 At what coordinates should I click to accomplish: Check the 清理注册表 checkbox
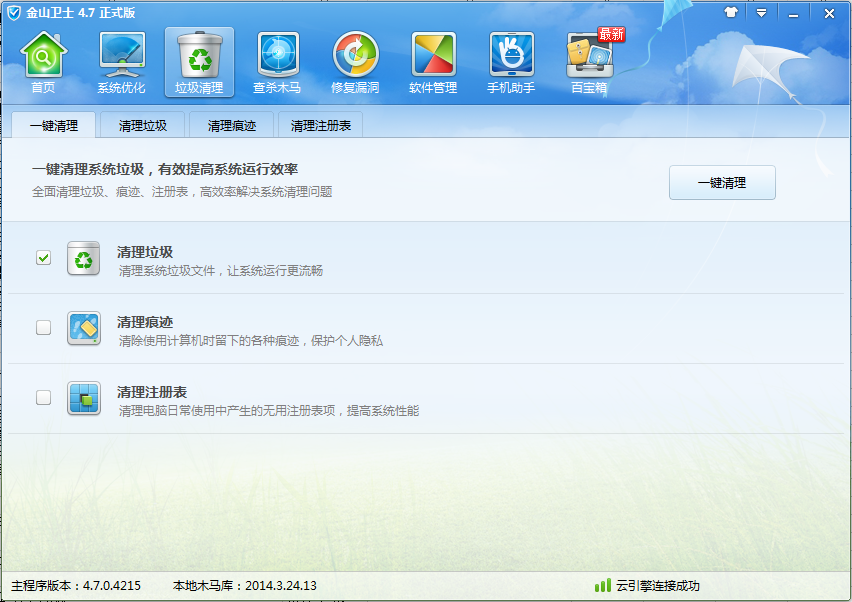pyautogui.click(x=43, y=397)
